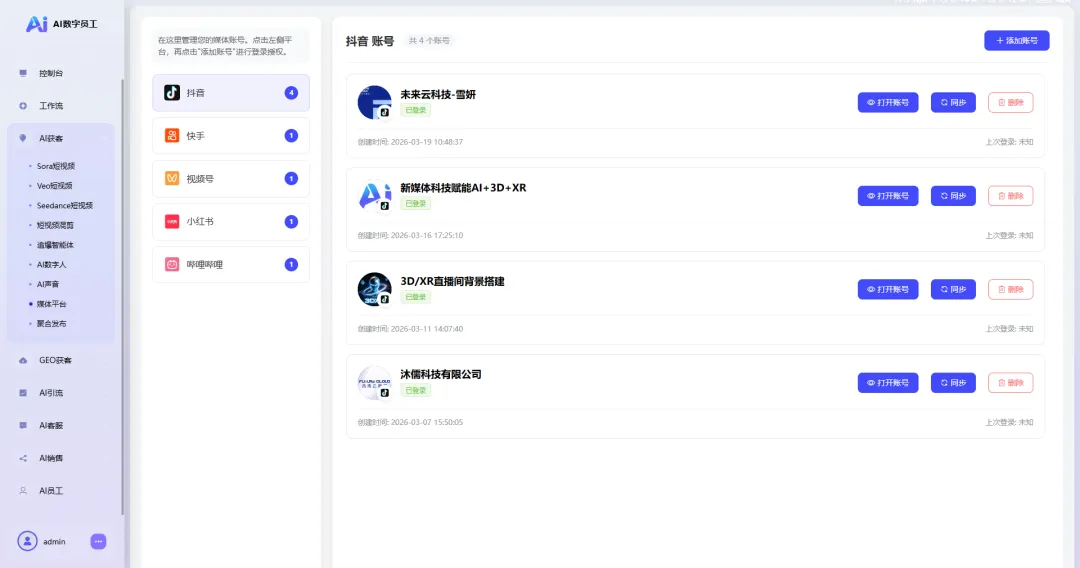Screen dimensions: 1080x568
Task: Open account 未来云科技-雪妍
Action: 888,103
